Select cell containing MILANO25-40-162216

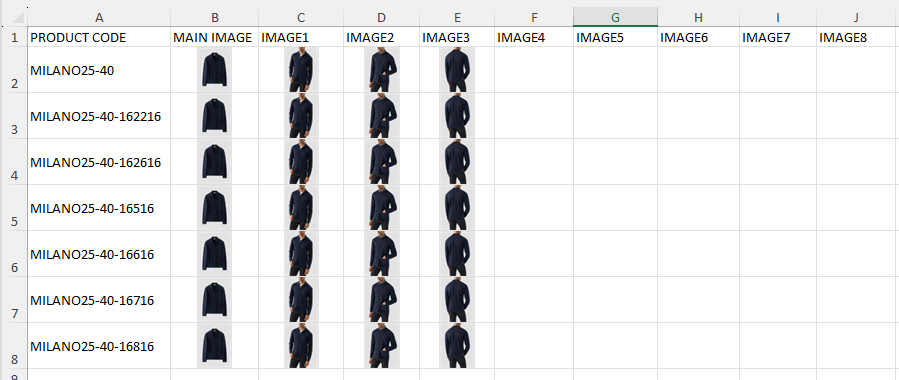coord(99,116)
